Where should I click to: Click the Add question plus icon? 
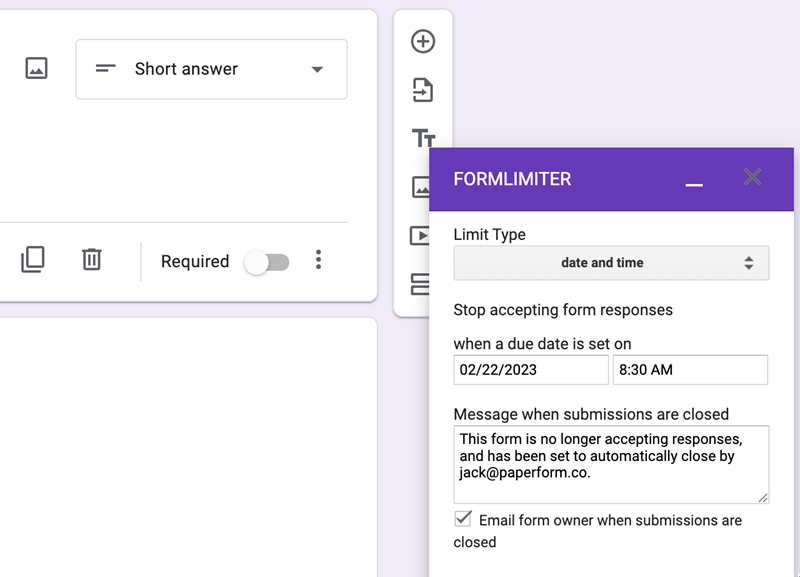tap(423, 41)
